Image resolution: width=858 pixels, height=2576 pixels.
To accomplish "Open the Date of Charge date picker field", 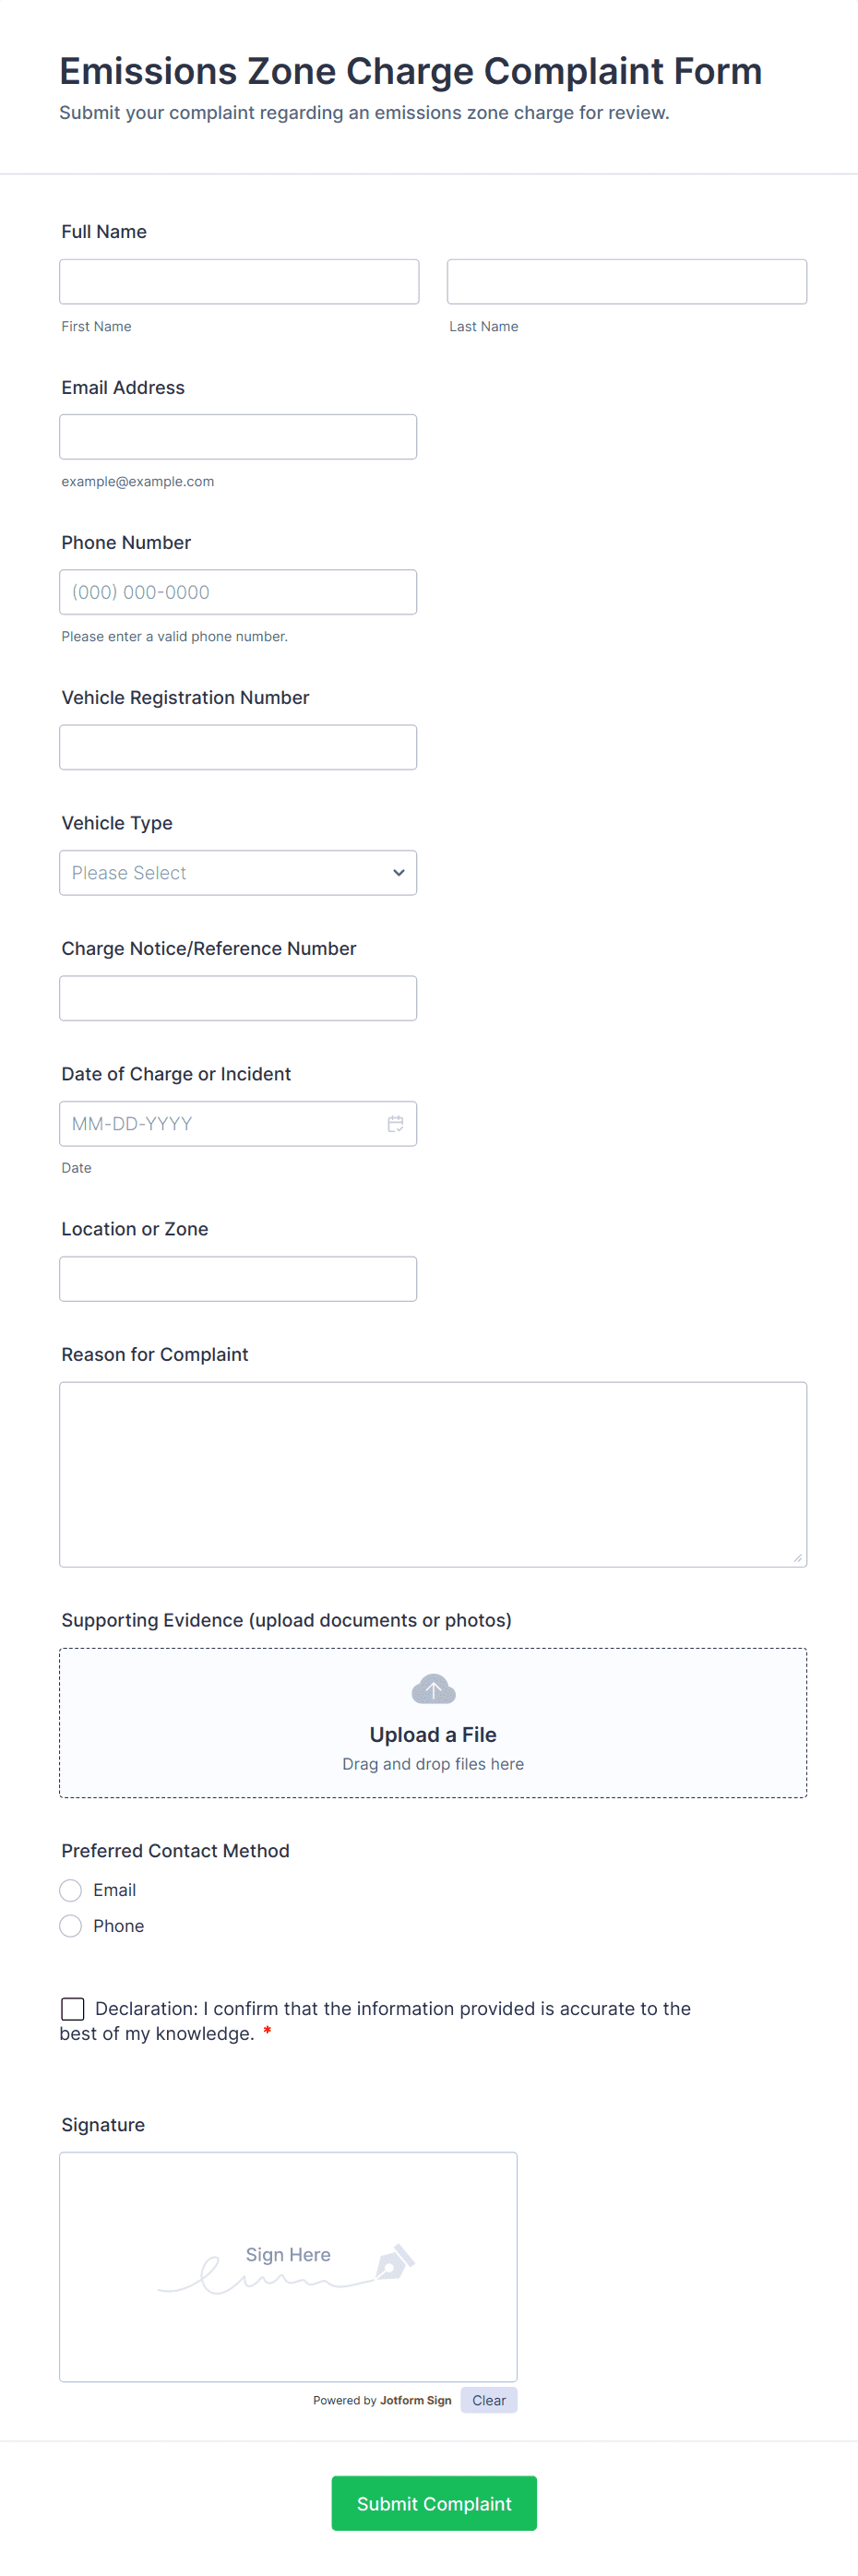I will [x=220, y=1123].
